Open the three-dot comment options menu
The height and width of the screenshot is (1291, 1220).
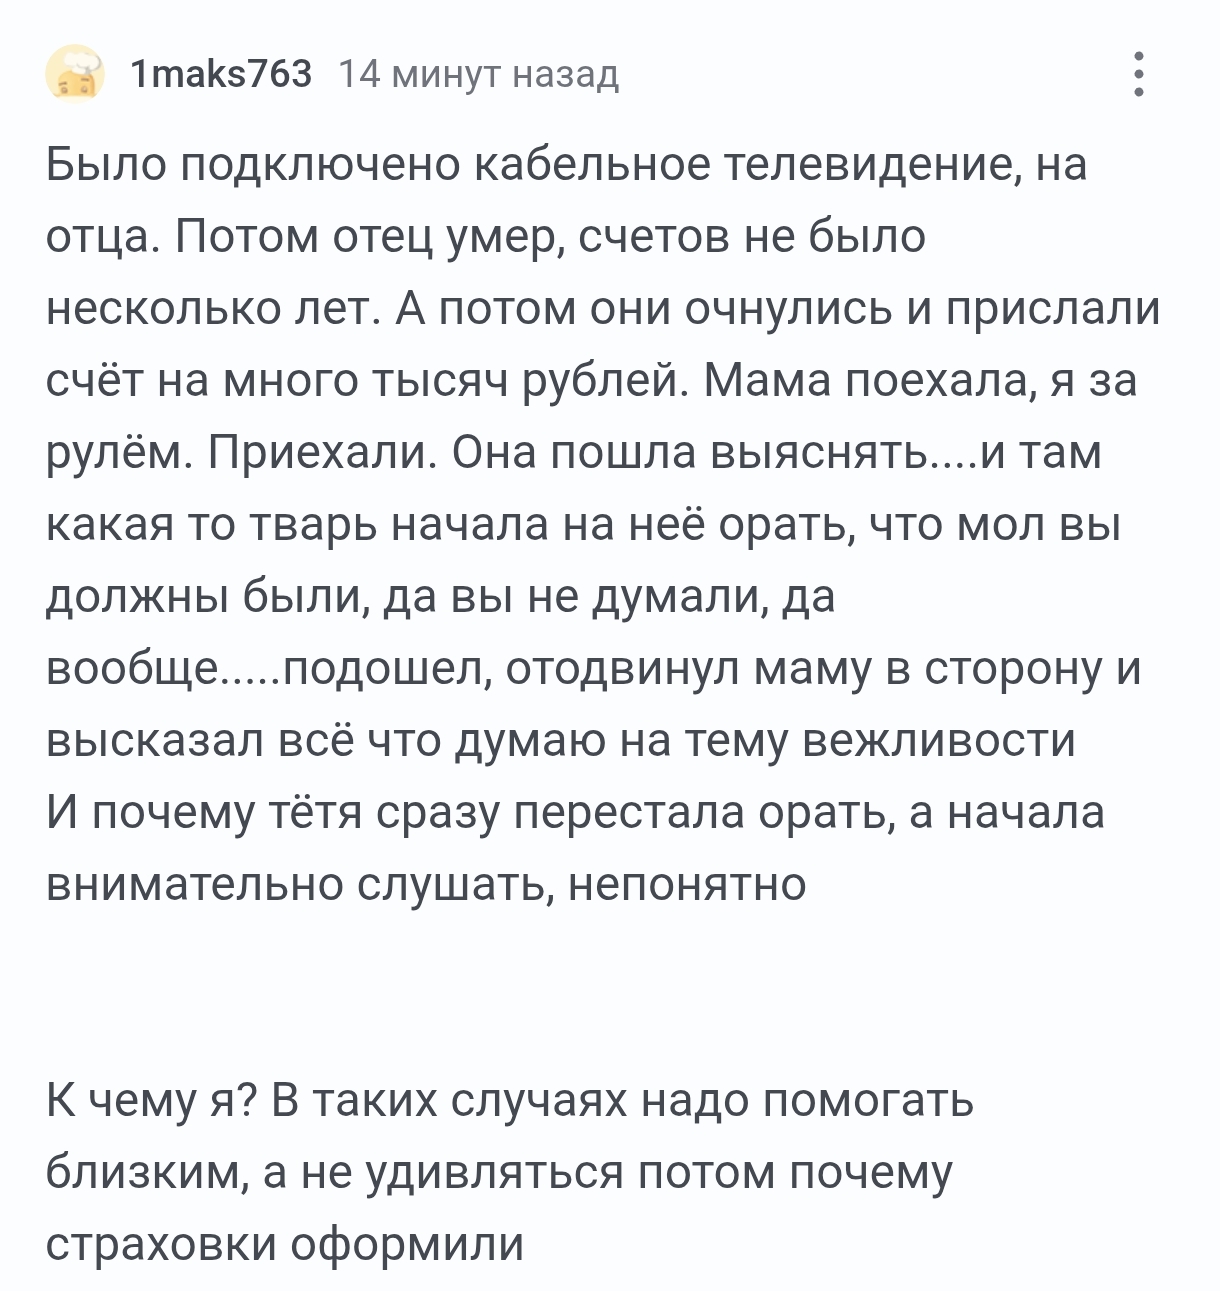click(x=1138, y=75)
